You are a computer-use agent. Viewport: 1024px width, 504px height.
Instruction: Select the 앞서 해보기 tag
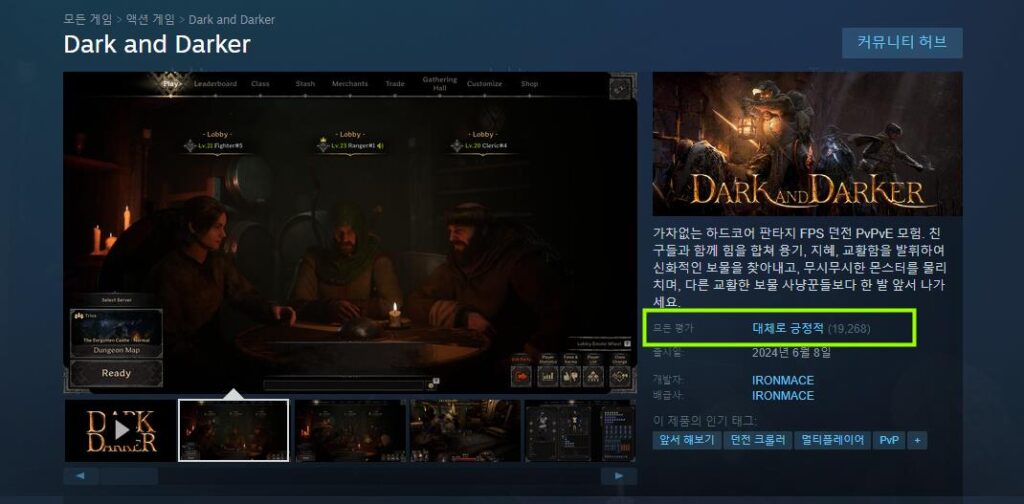pyautogui.click(x=686, y=440)
